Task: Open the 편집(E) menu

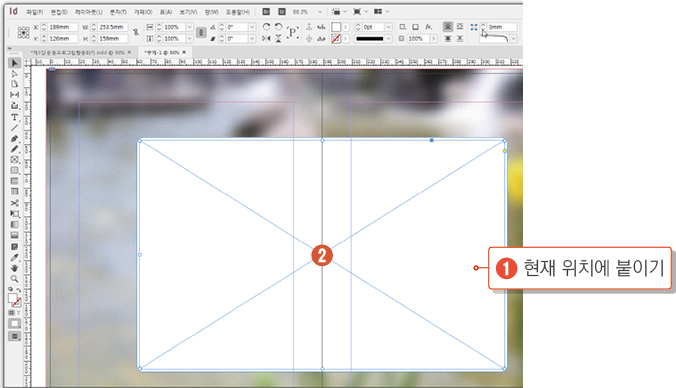Action: [x=59, y=12]
